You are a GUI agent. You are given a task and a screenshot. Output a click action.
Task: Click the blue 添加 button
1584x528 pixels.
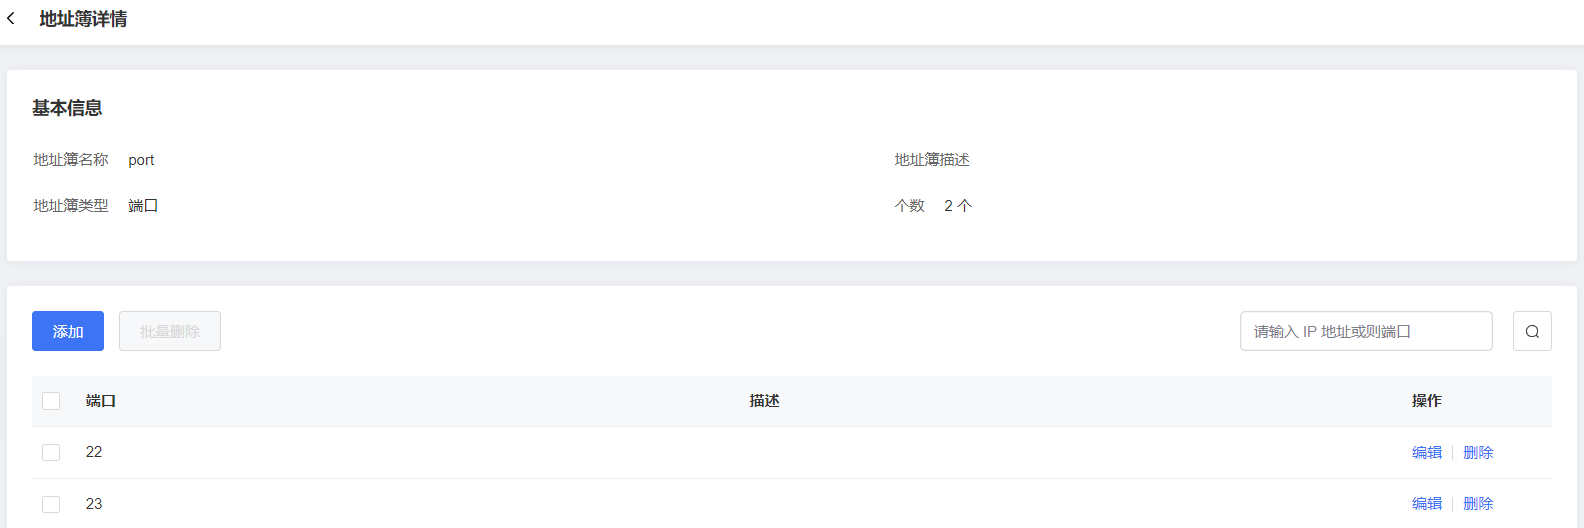[68, 331]
